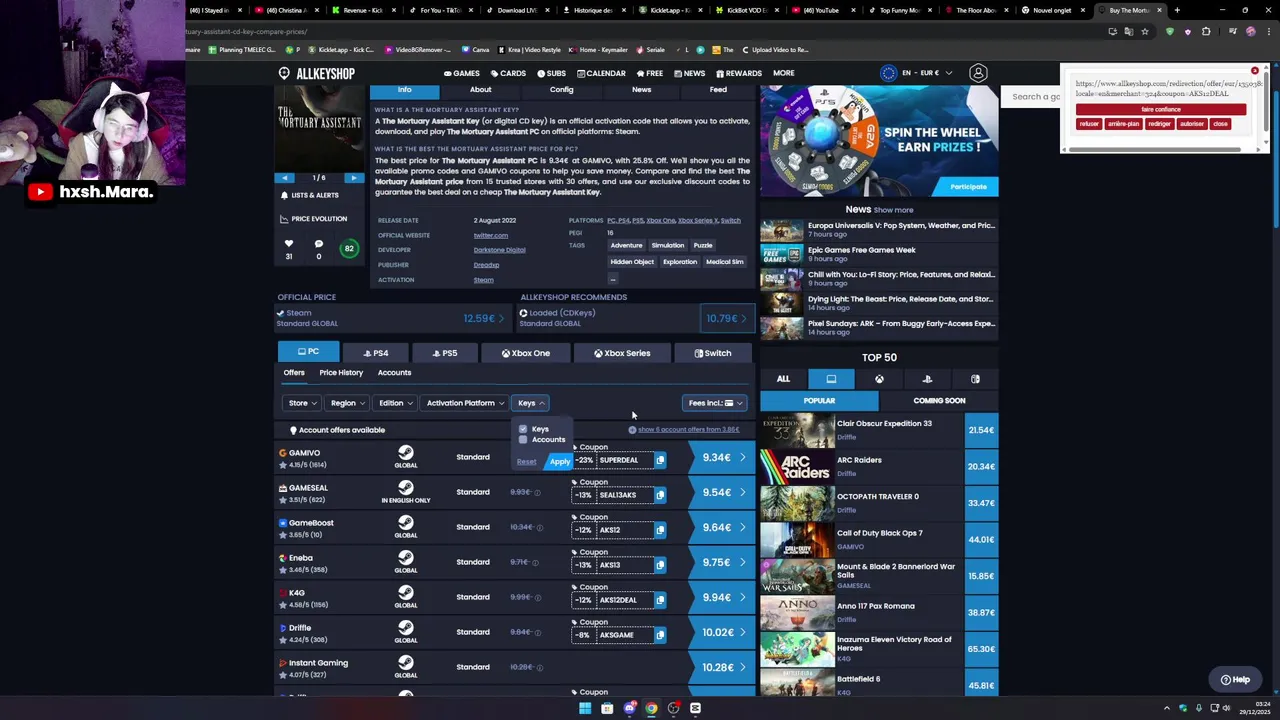Open Windows Start button in taskbar
1280x720 pixels.
point(585,708)
